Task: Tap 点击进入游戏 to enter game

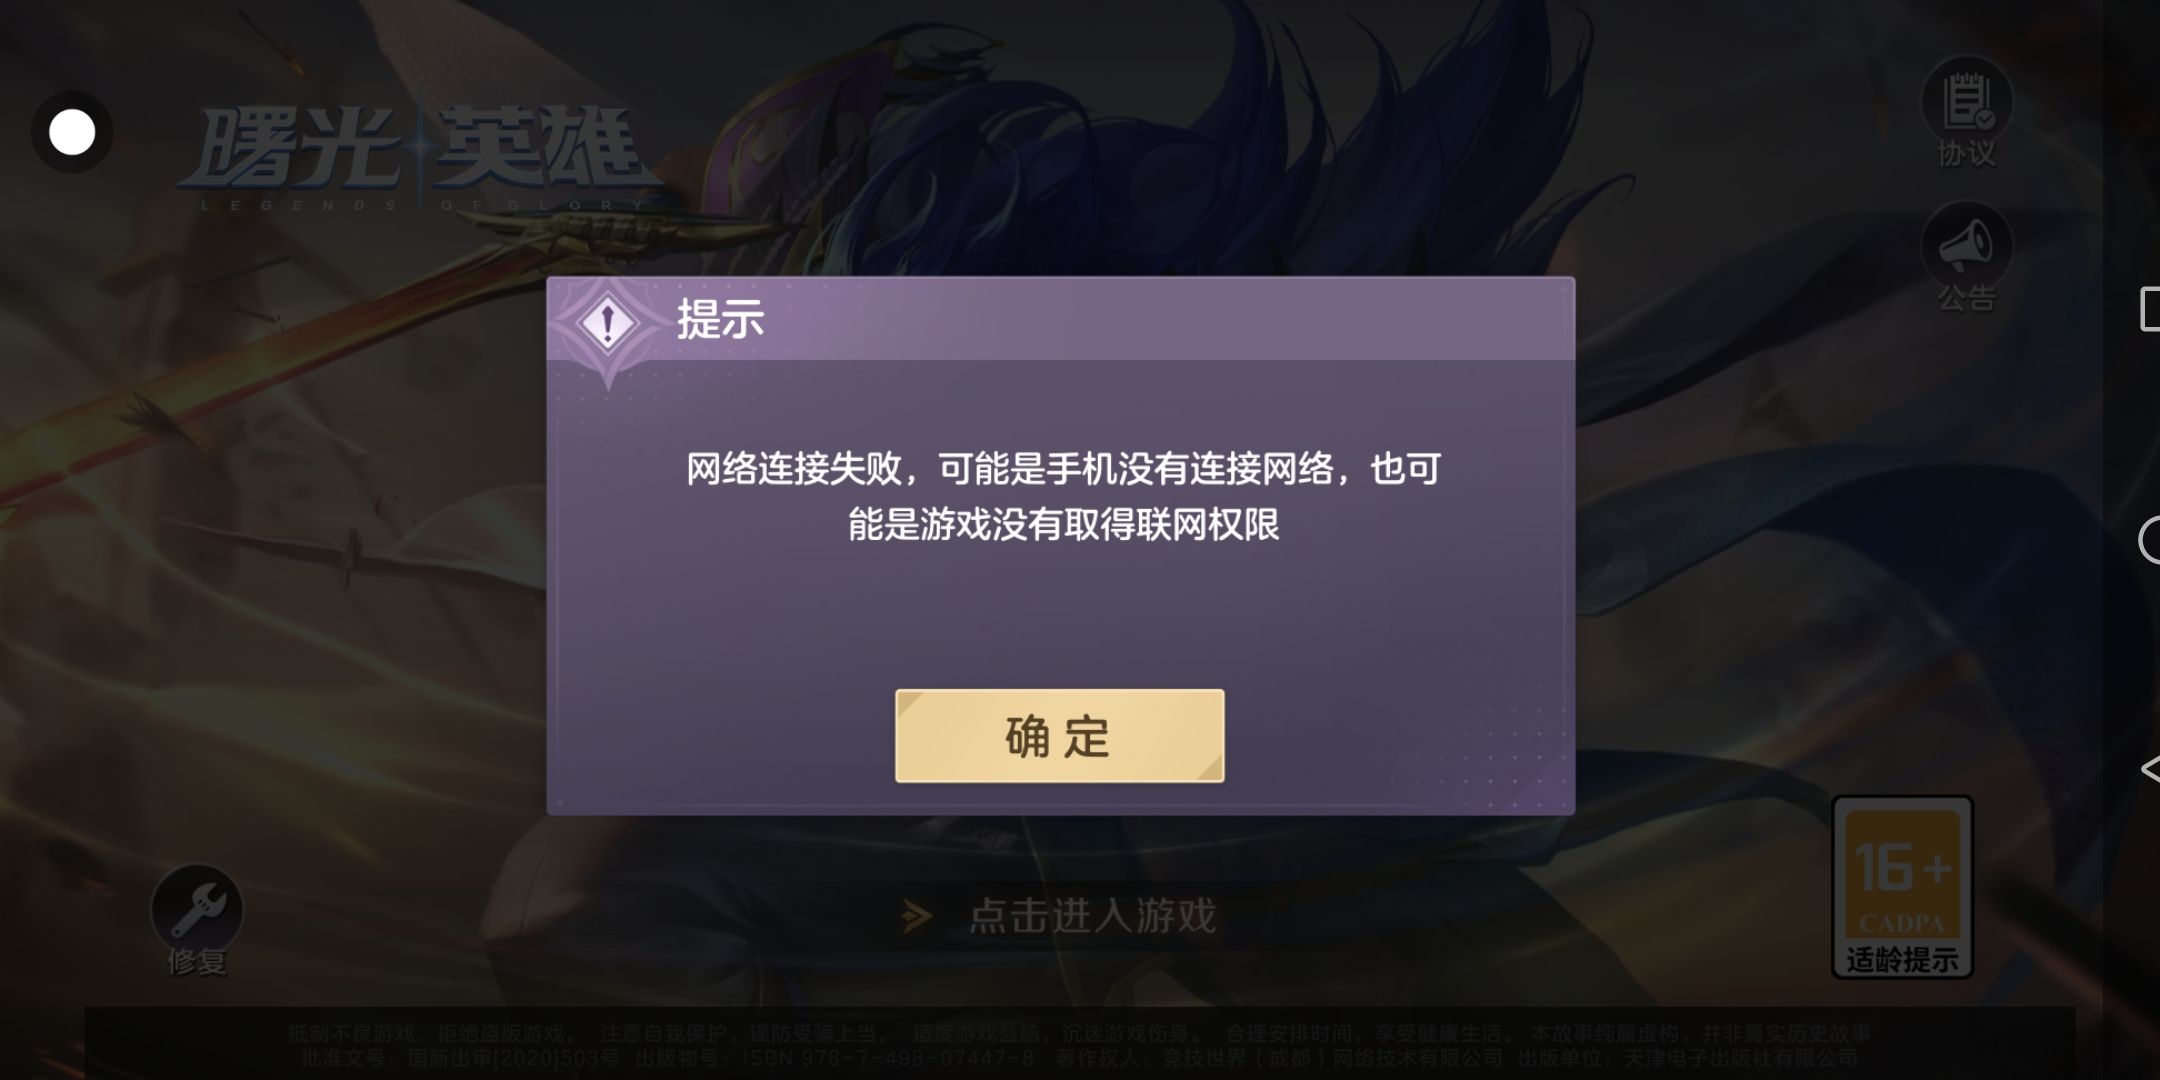Action: coord(1093,916)
